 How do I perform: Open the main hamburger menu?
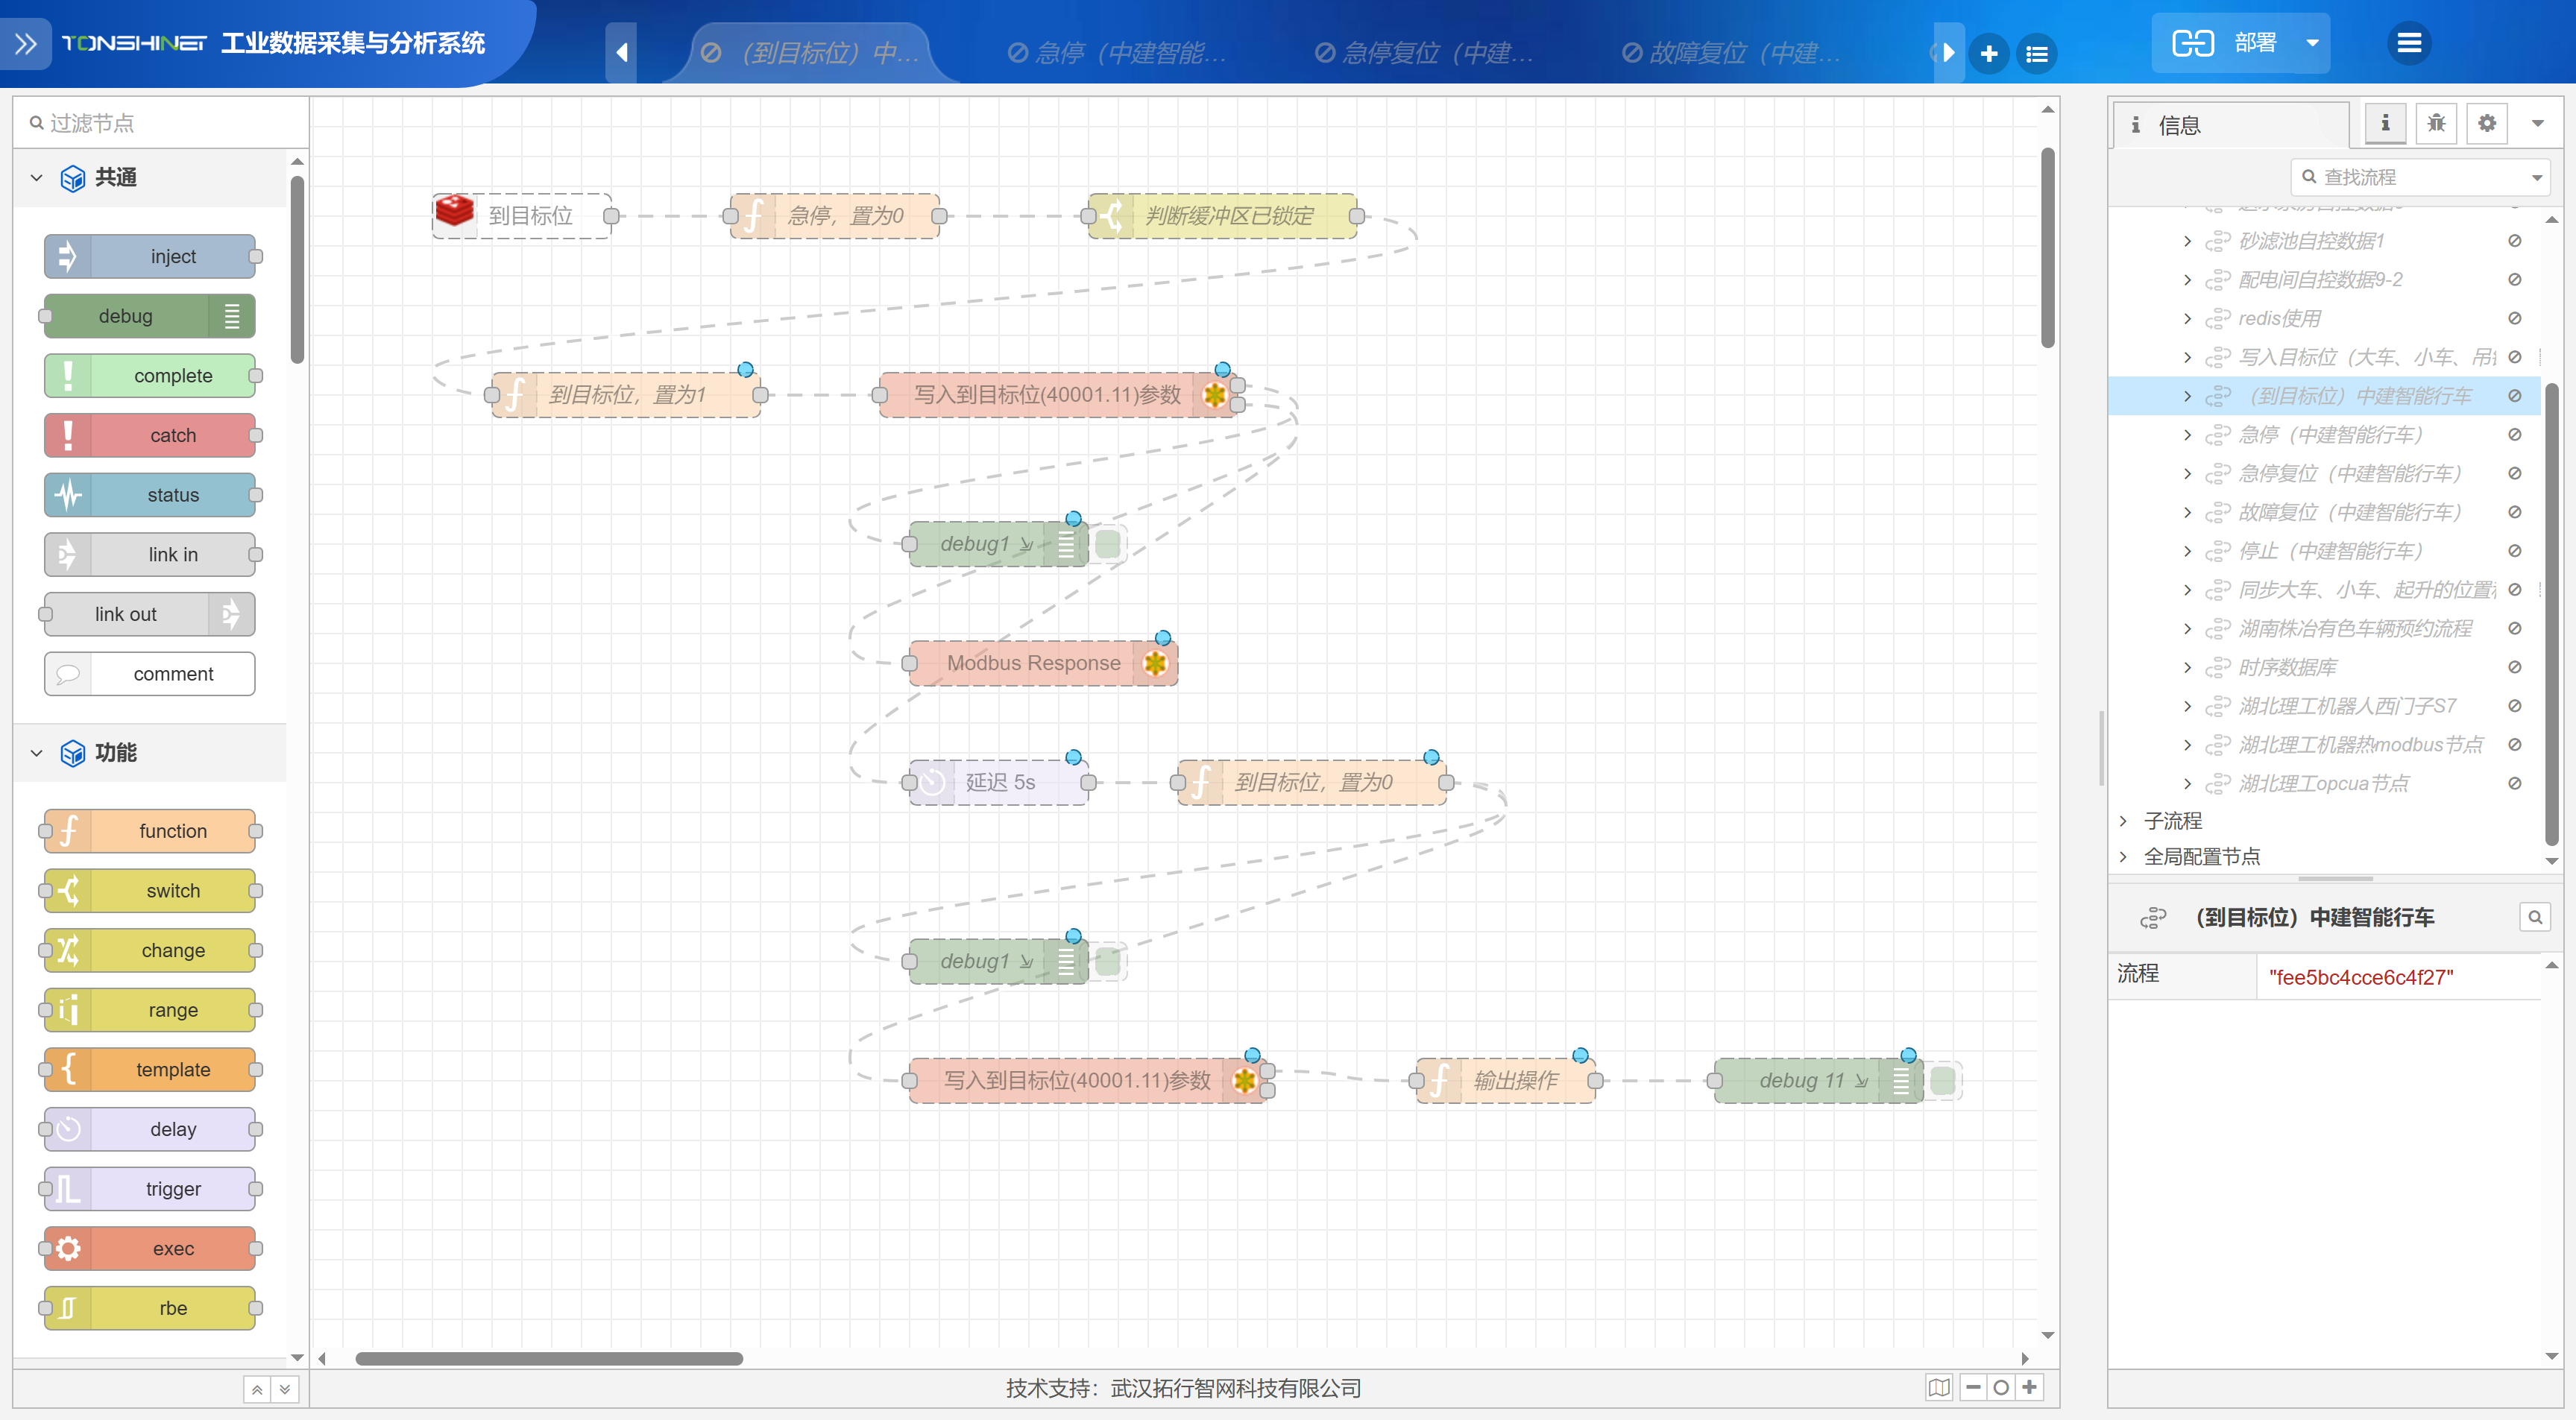coord(2409,43)
